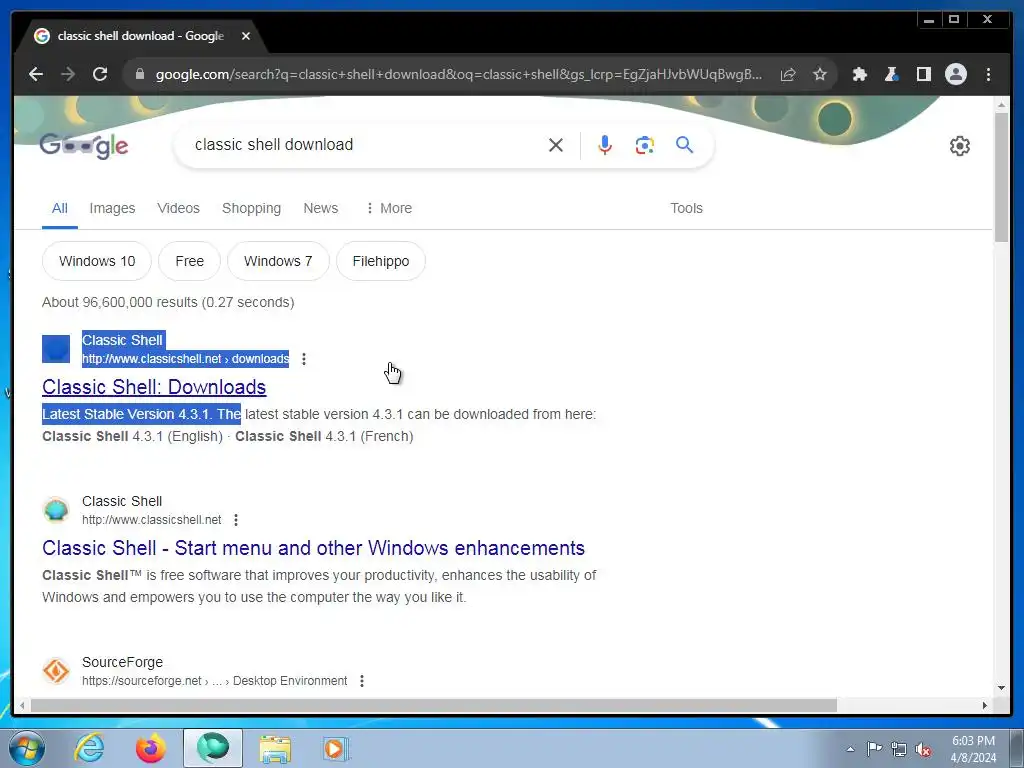
Task: Show hidden system tray icons arrow
Action: coord(850,749)
